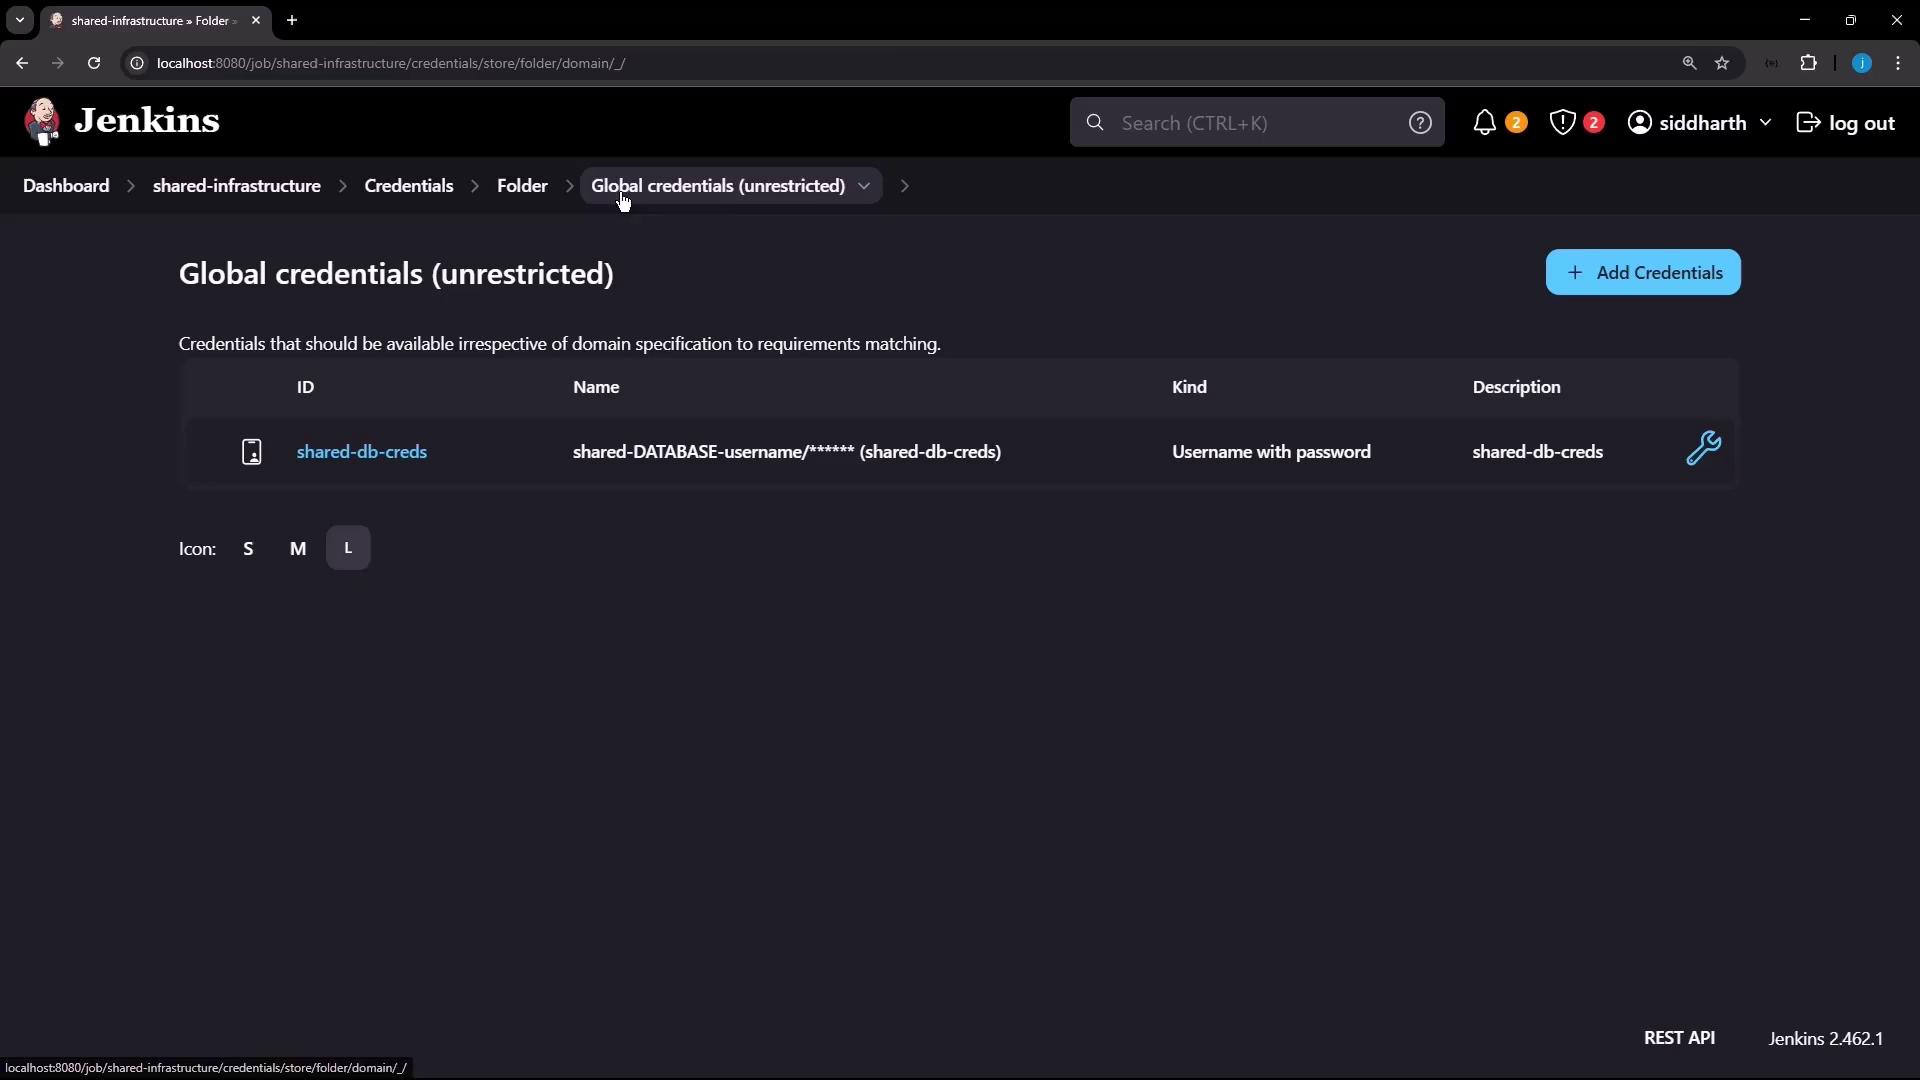Click the '2' badge beside the bell

coord(1516,123)
